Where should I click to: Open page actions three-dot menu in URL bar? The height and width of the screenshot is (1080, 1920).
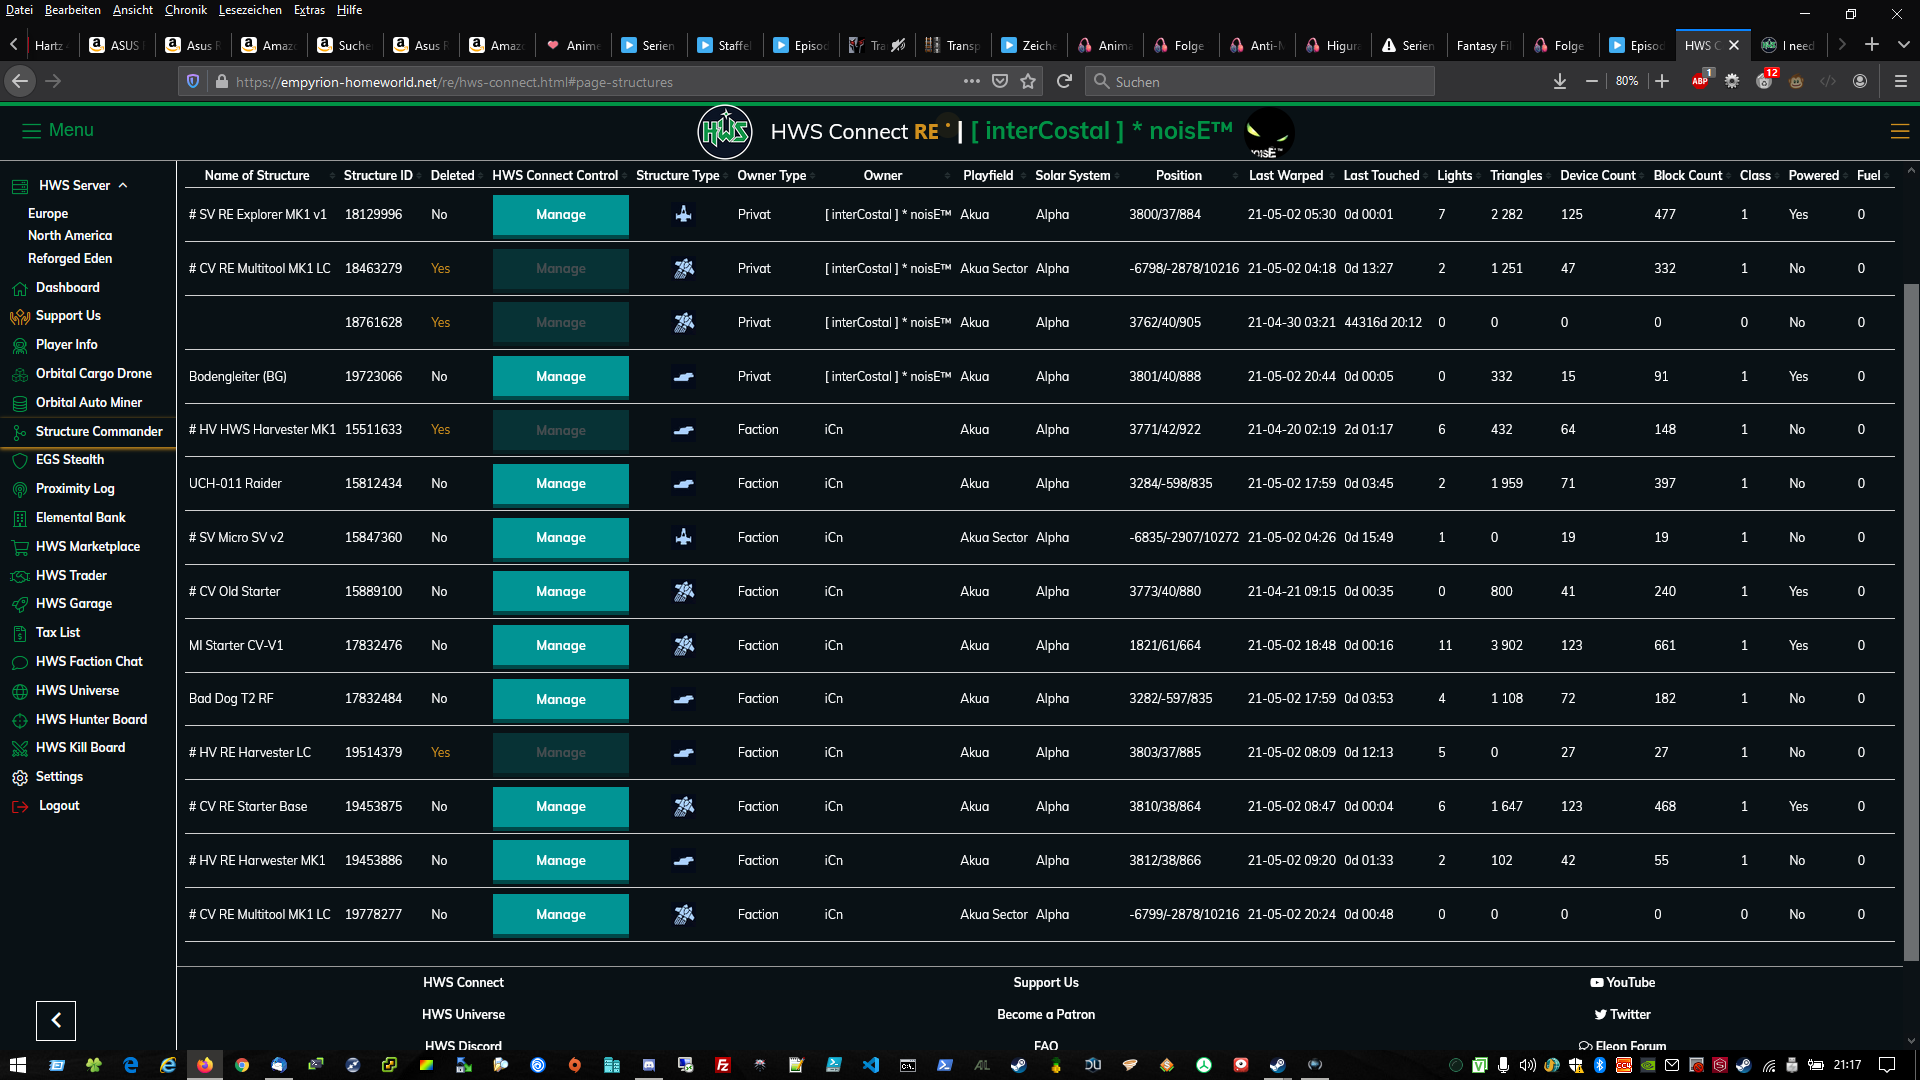[x=972, y=81]
